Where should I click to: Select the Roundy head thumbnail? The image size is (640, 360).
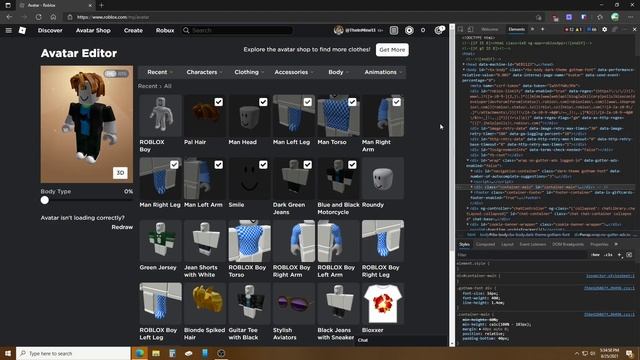(x=383, y=178)
